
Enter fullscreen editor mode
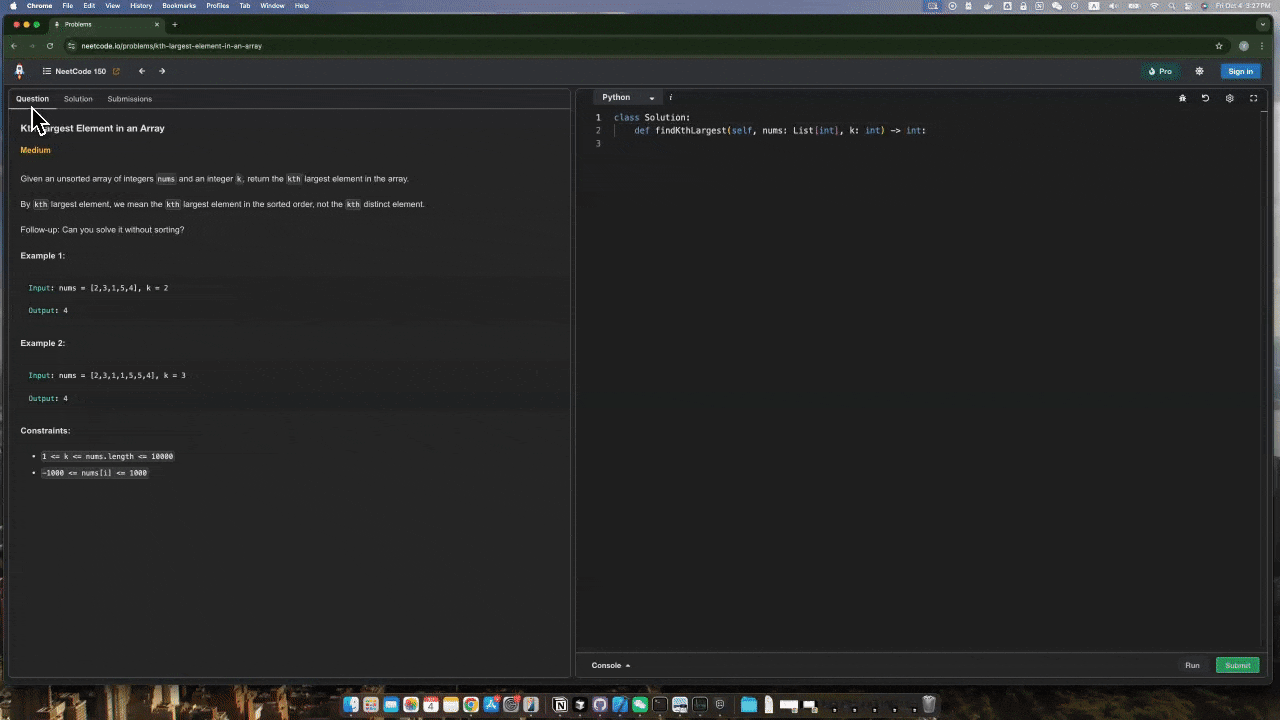(1253, 98)
